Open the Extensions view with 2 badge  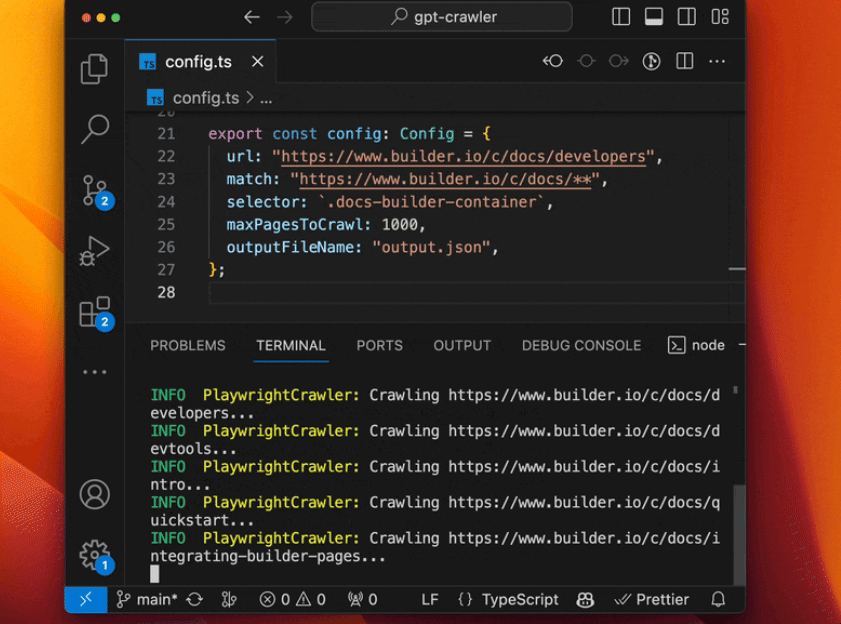coord(97,313)
